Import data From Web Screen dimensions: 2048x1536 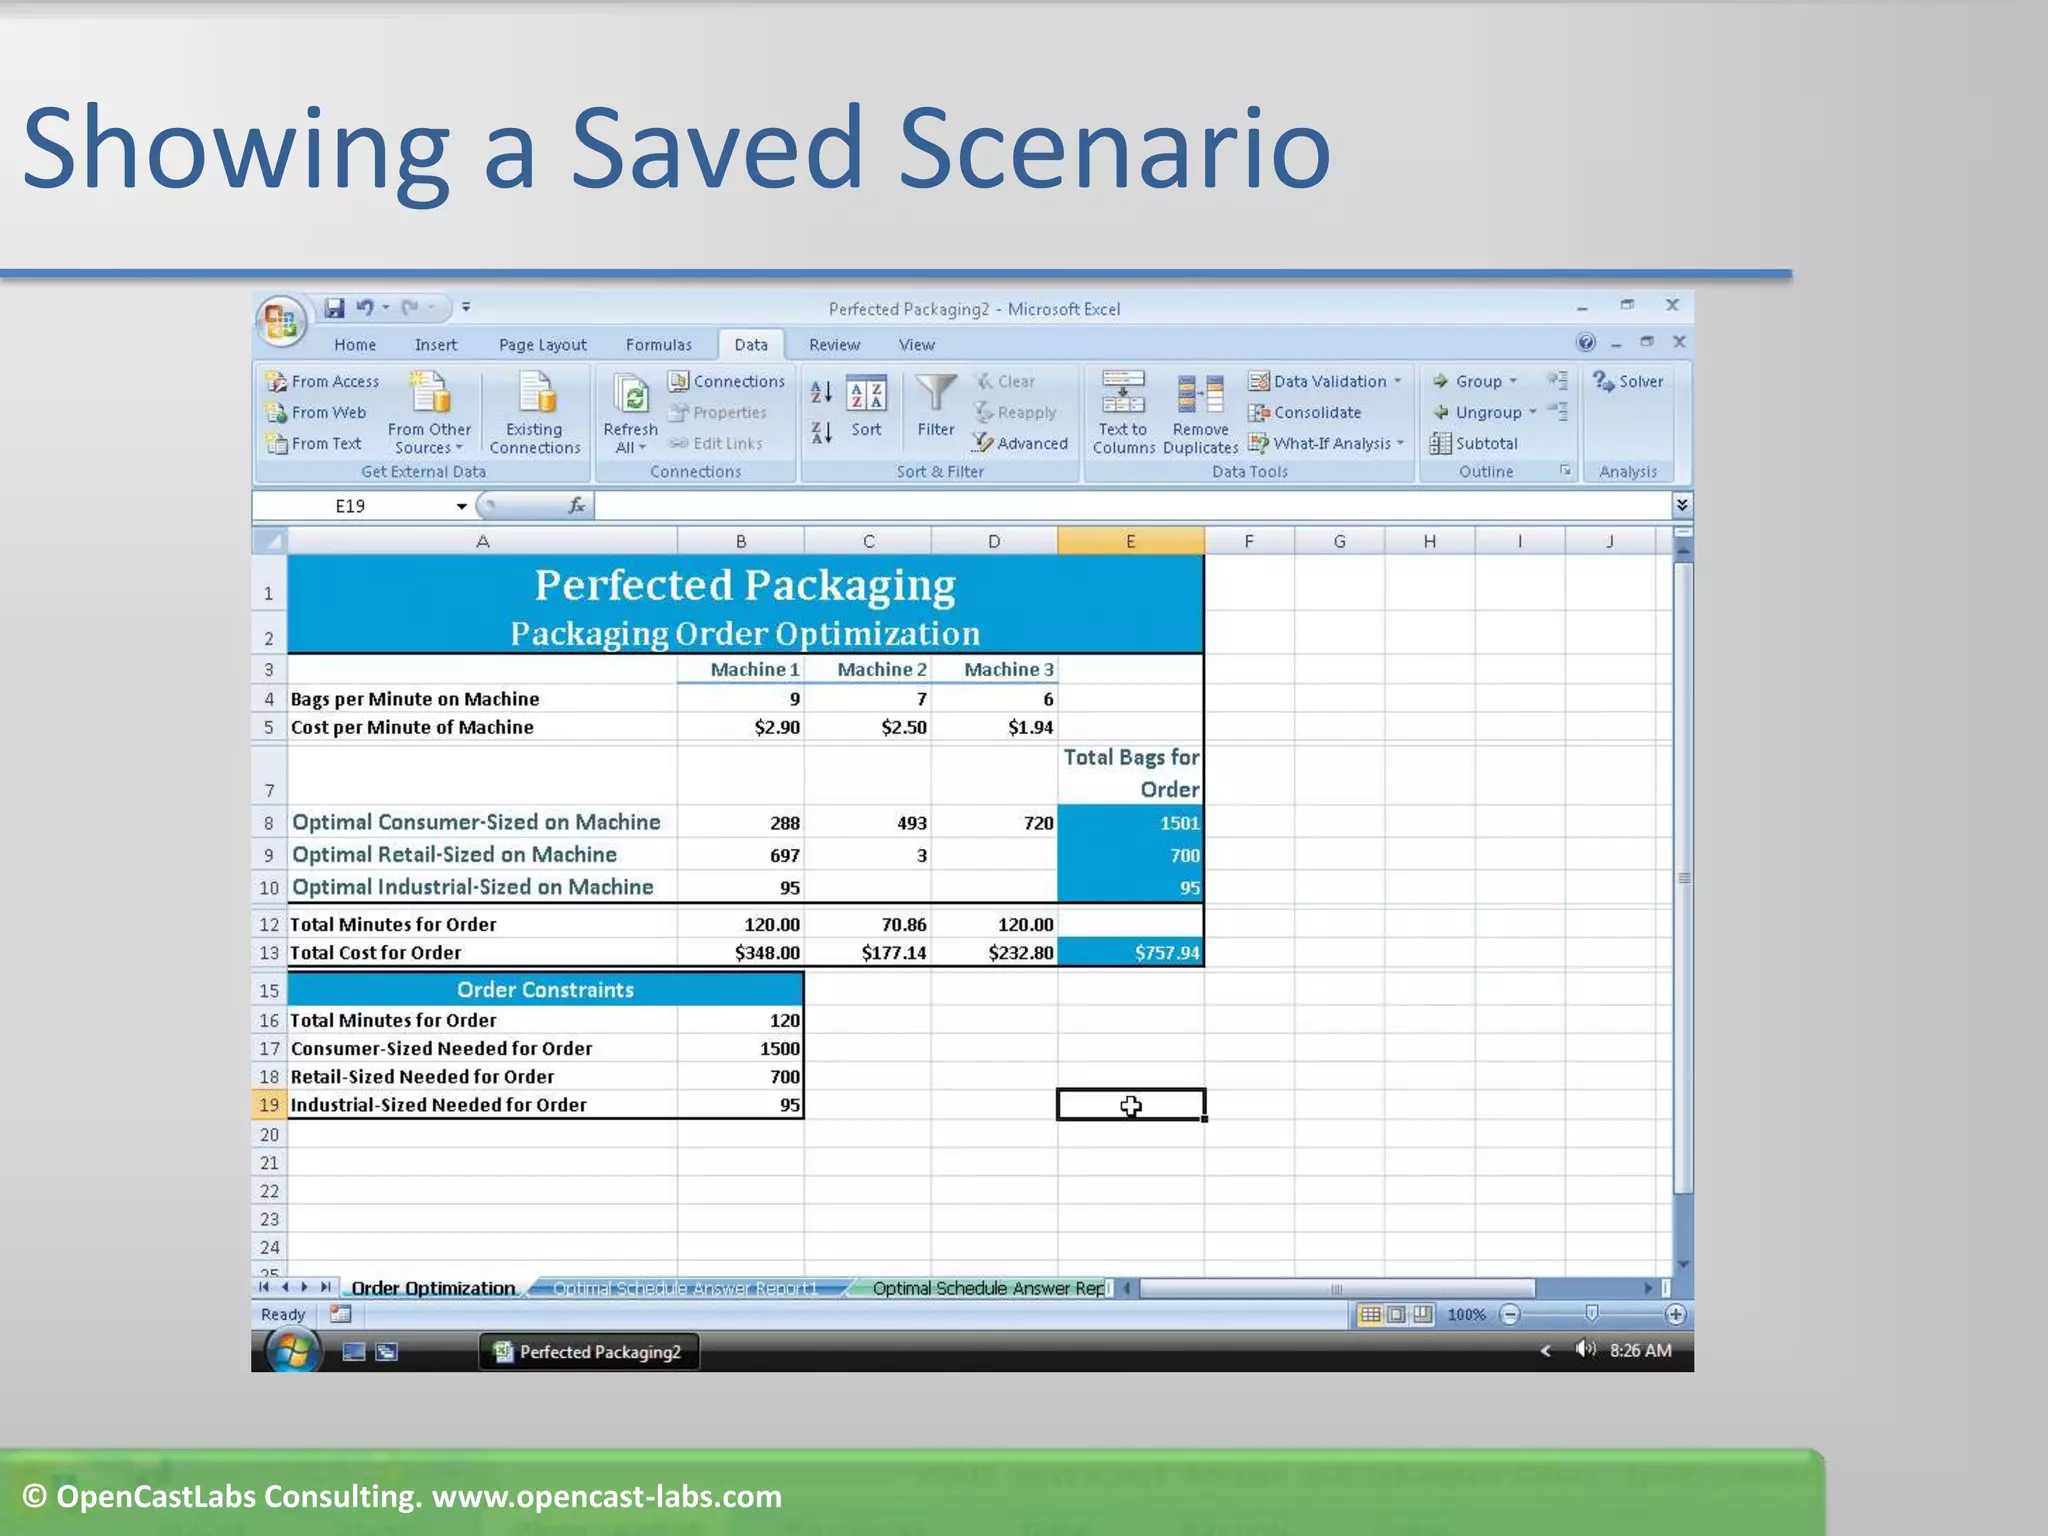click(x=317, y=412)
